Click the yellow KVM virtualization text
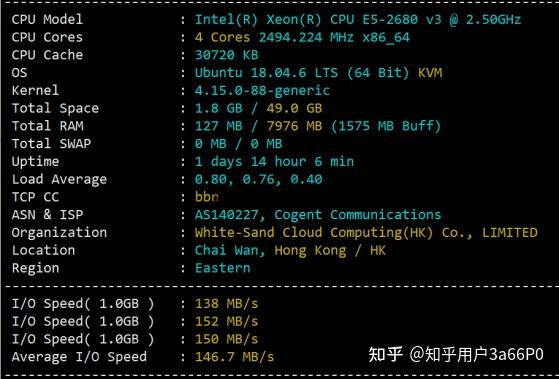 [x=430, y=73]
